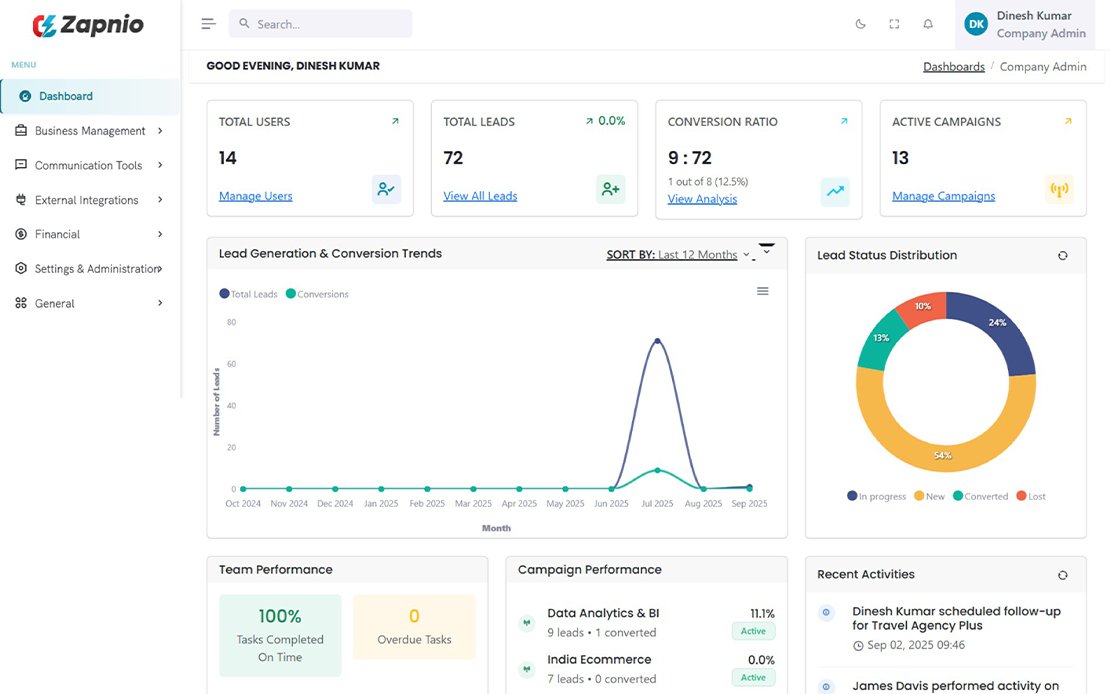The width and height of the screenshot is (1110, 694).
Task: Click Manage Users link
Action: [x=256, y=196]
